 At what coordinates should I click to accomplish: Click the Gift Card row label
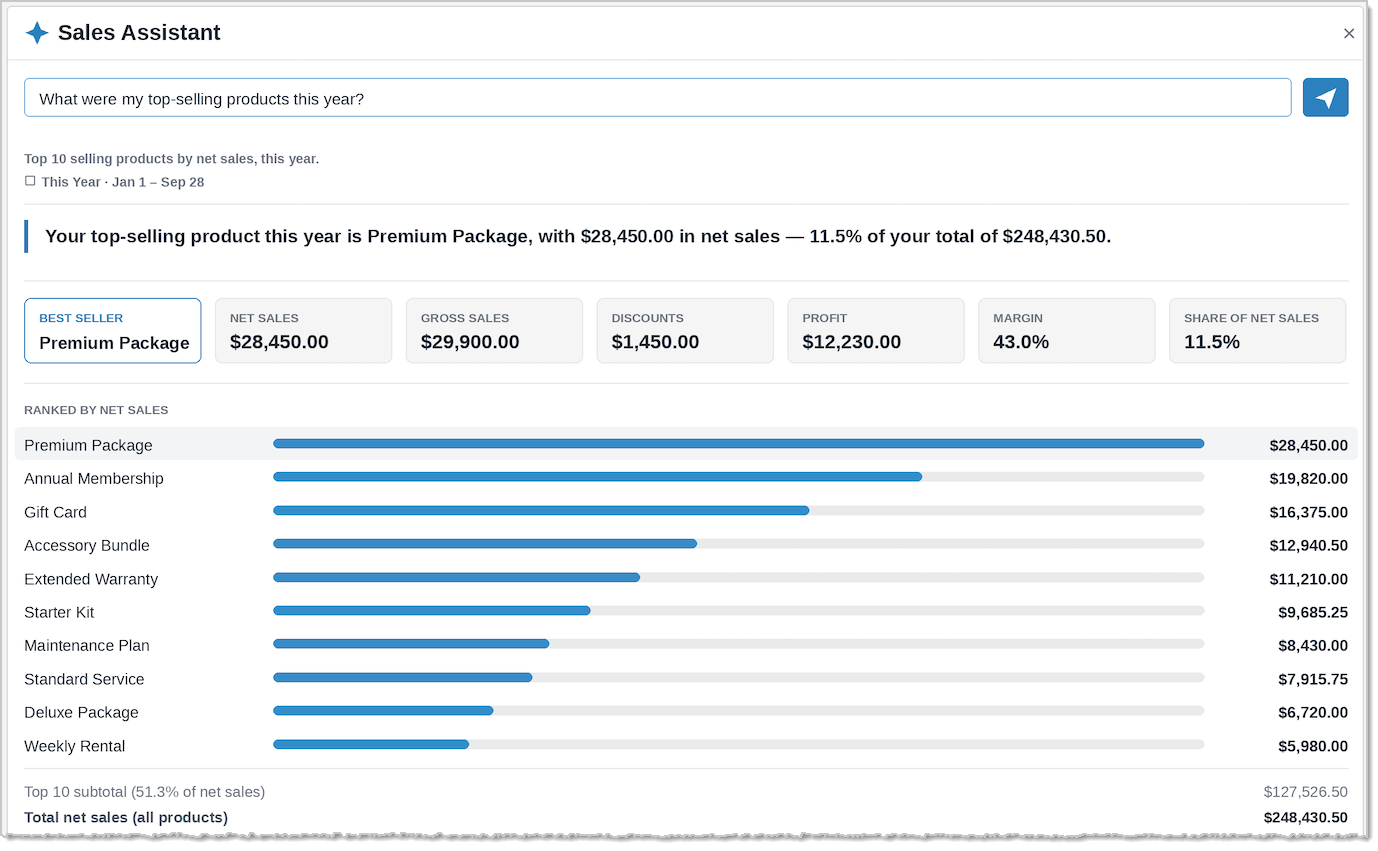[x=55, y=512]
